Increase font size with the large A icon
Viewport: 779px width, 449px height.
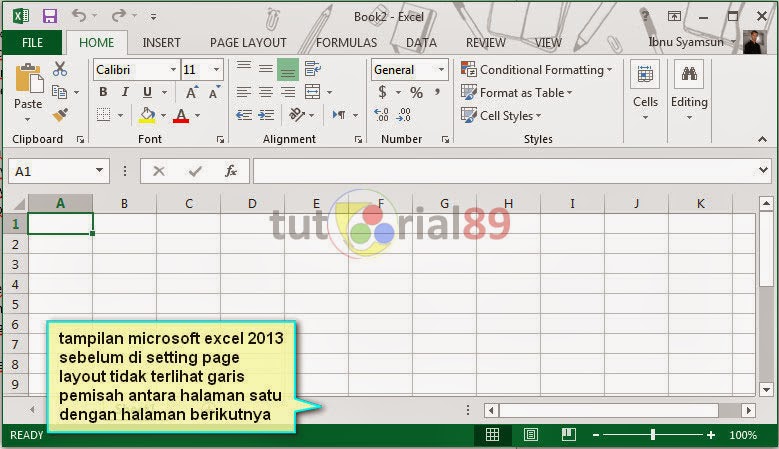pyautogui.click(x=191, y=92)
